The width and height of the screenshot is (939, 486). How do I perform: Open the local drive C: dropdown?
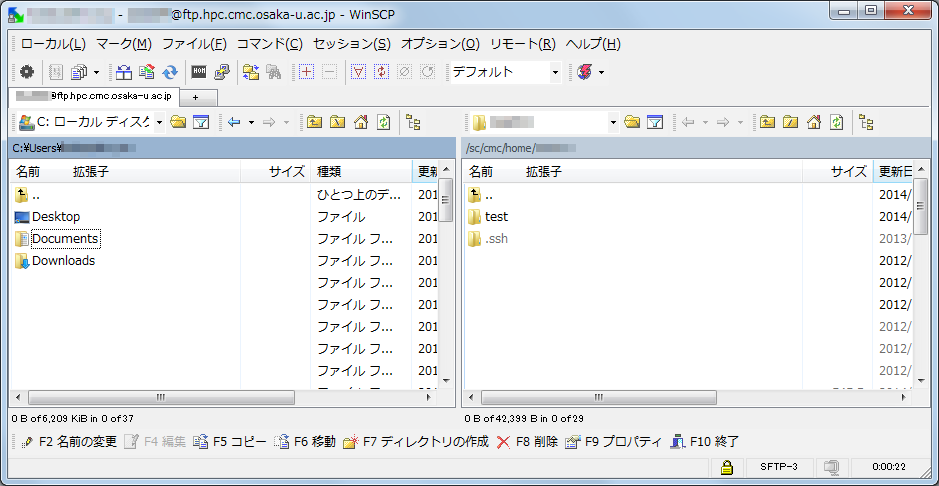coord(159,122)
